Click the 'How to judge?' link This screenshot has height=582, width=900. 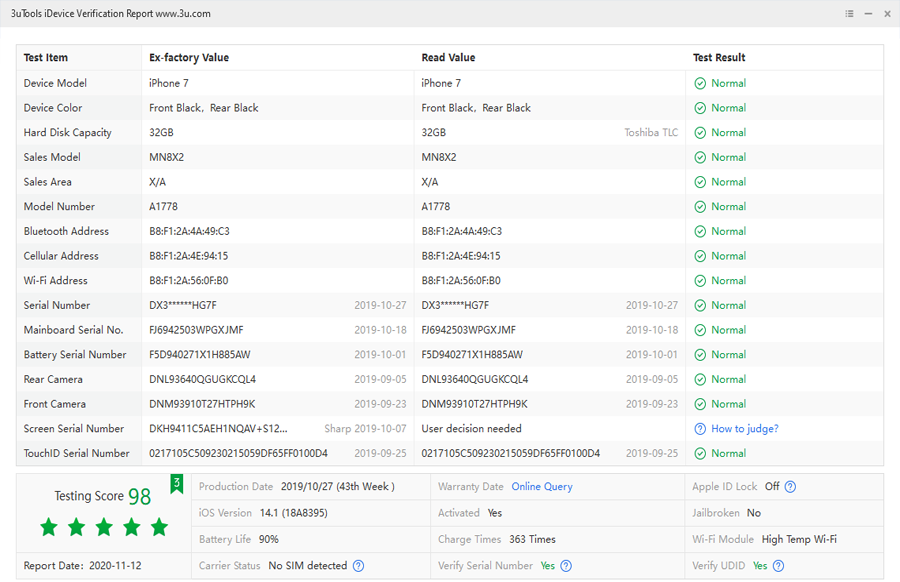tap(744, 429)
